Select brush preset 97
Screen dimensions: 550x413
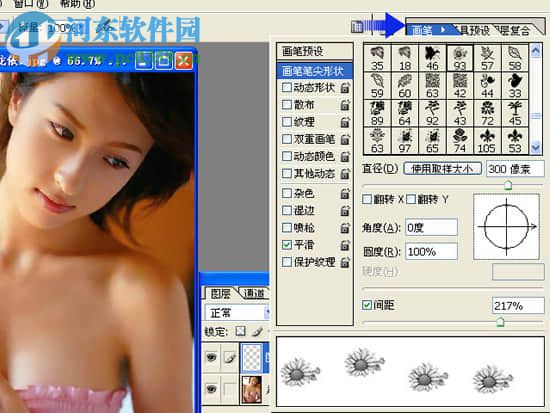click(x=405, y=140)
